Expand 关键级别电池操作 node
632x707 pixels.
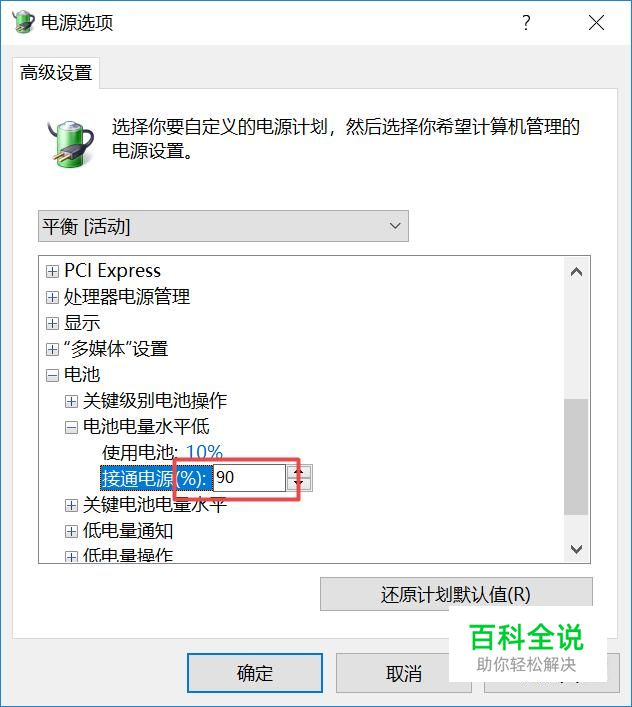71,401
